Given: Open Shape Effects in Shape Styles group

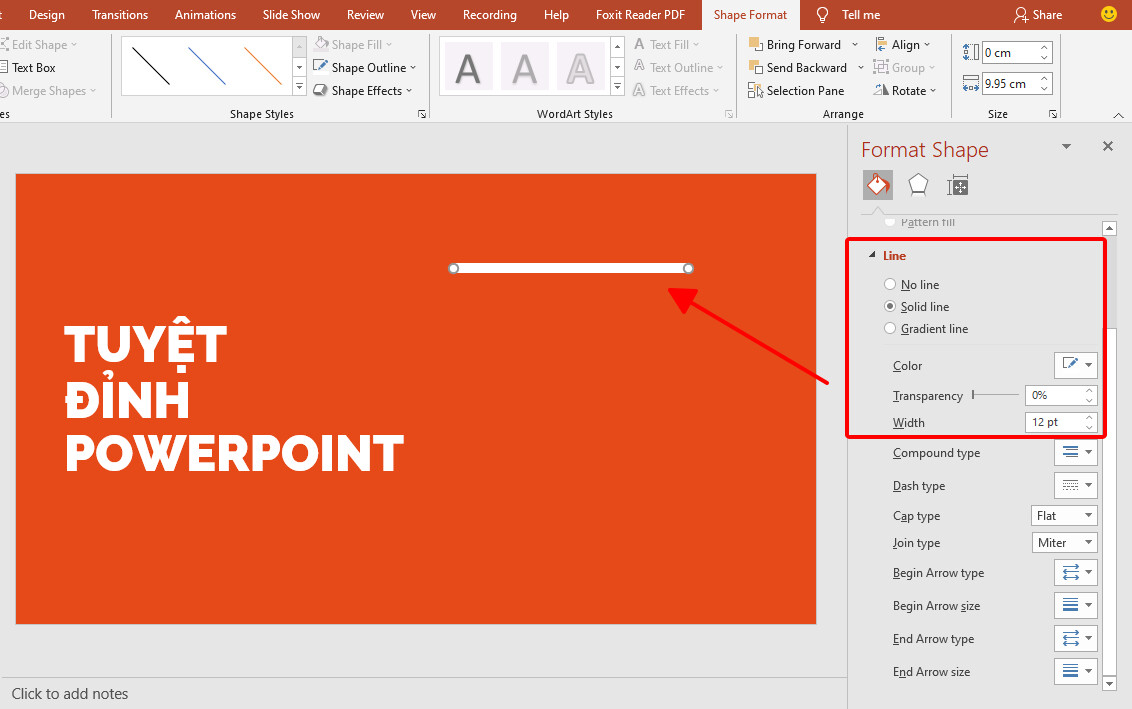Looking at the screenshot, I should (362, 90).
